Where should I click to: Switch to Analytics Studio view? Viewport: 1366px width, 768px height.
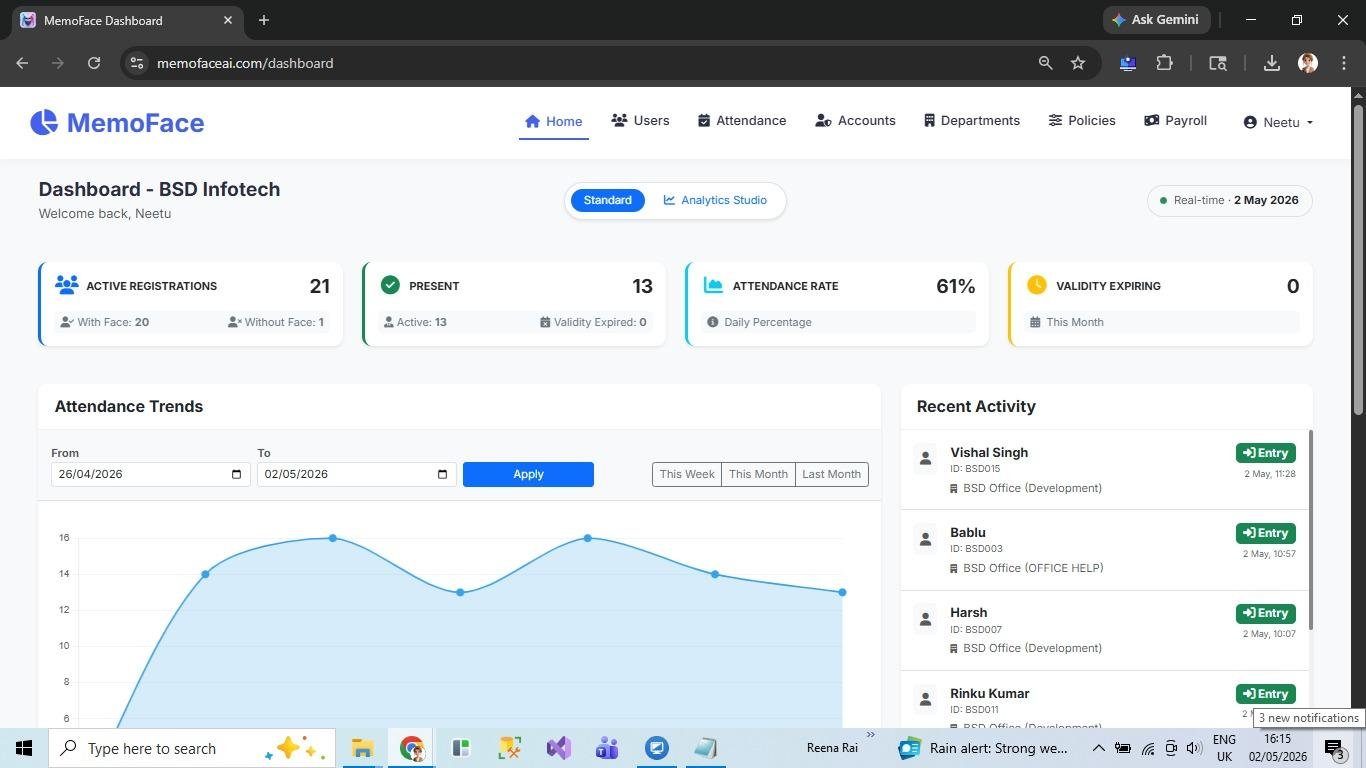[715, 200]
